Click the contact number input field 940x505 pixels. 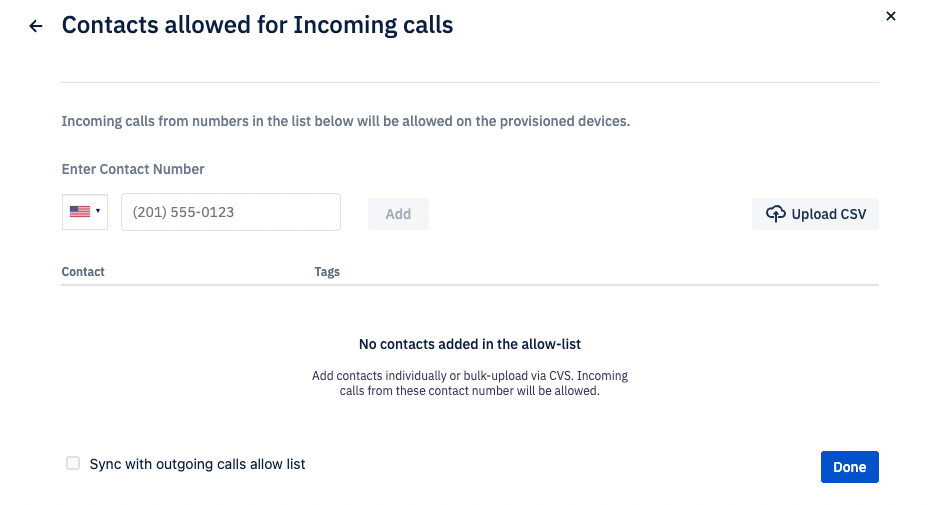pos(231,212)
